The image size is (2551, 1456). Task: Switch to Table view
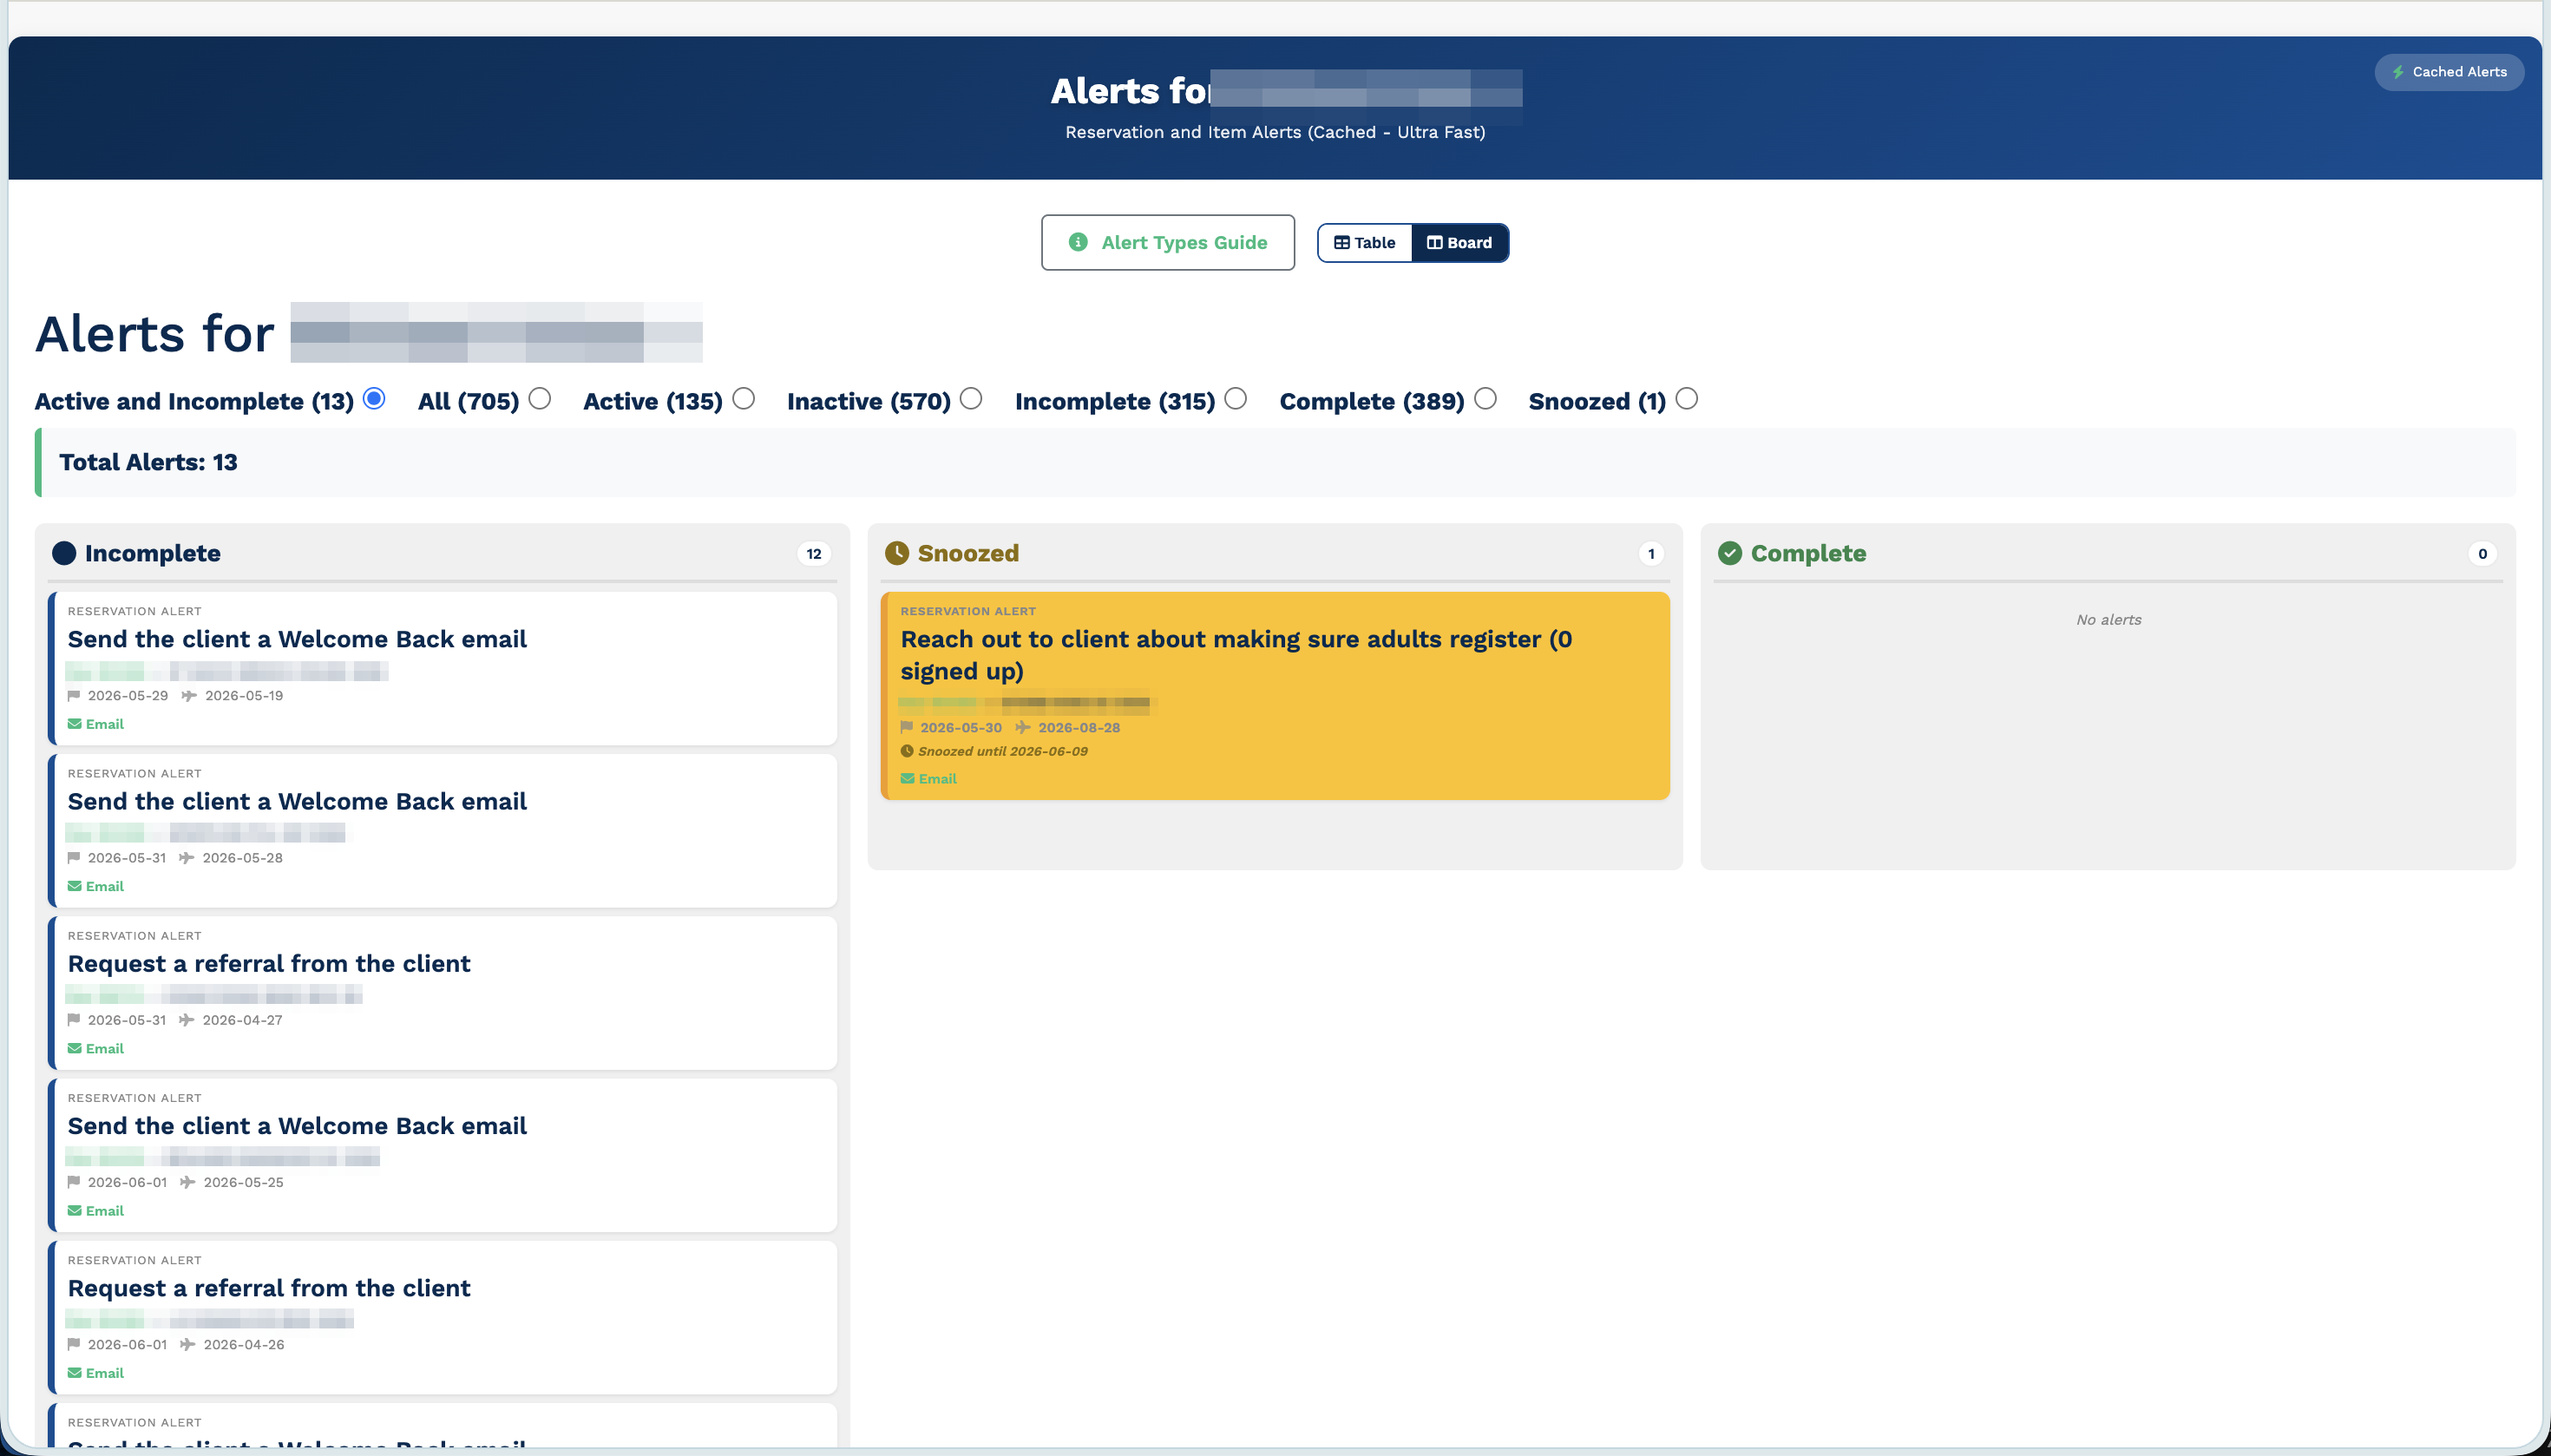pyautogui.click(x=1364, y=243)
